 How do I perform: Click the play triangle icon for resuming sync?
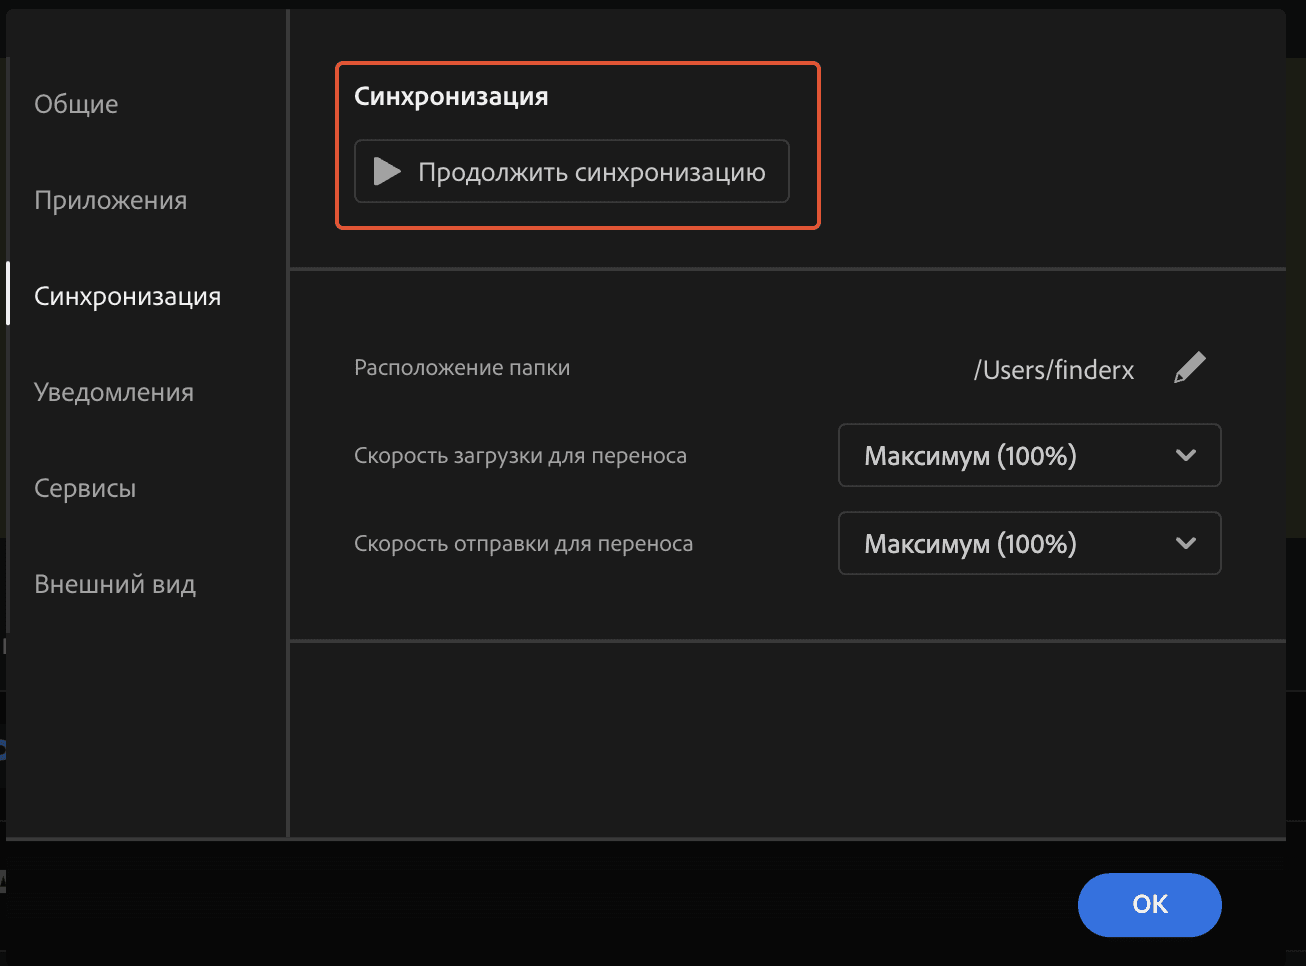(387, 172)
